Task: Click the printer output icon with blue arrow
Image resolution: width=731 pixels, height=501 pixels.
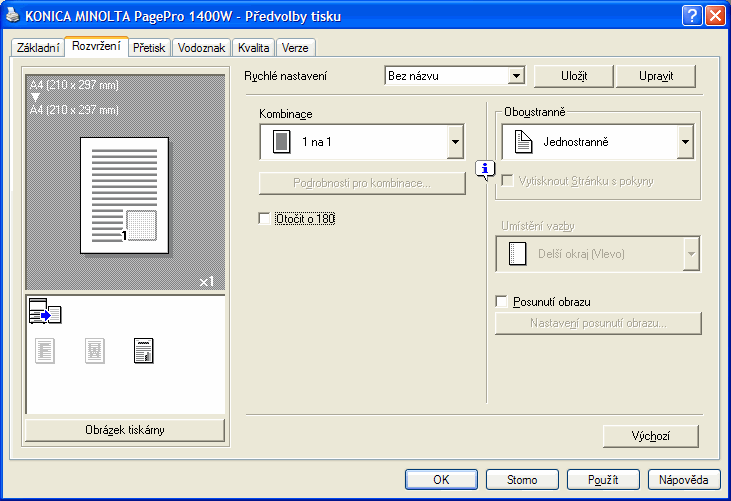Action: click(45, 313)
